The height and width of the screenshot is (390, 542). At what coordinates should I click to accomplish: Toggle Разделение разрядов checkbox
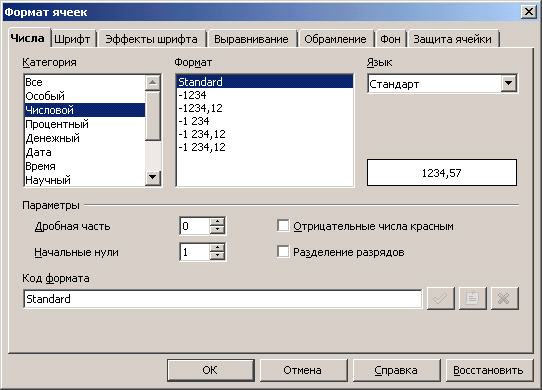pos(283,252)
